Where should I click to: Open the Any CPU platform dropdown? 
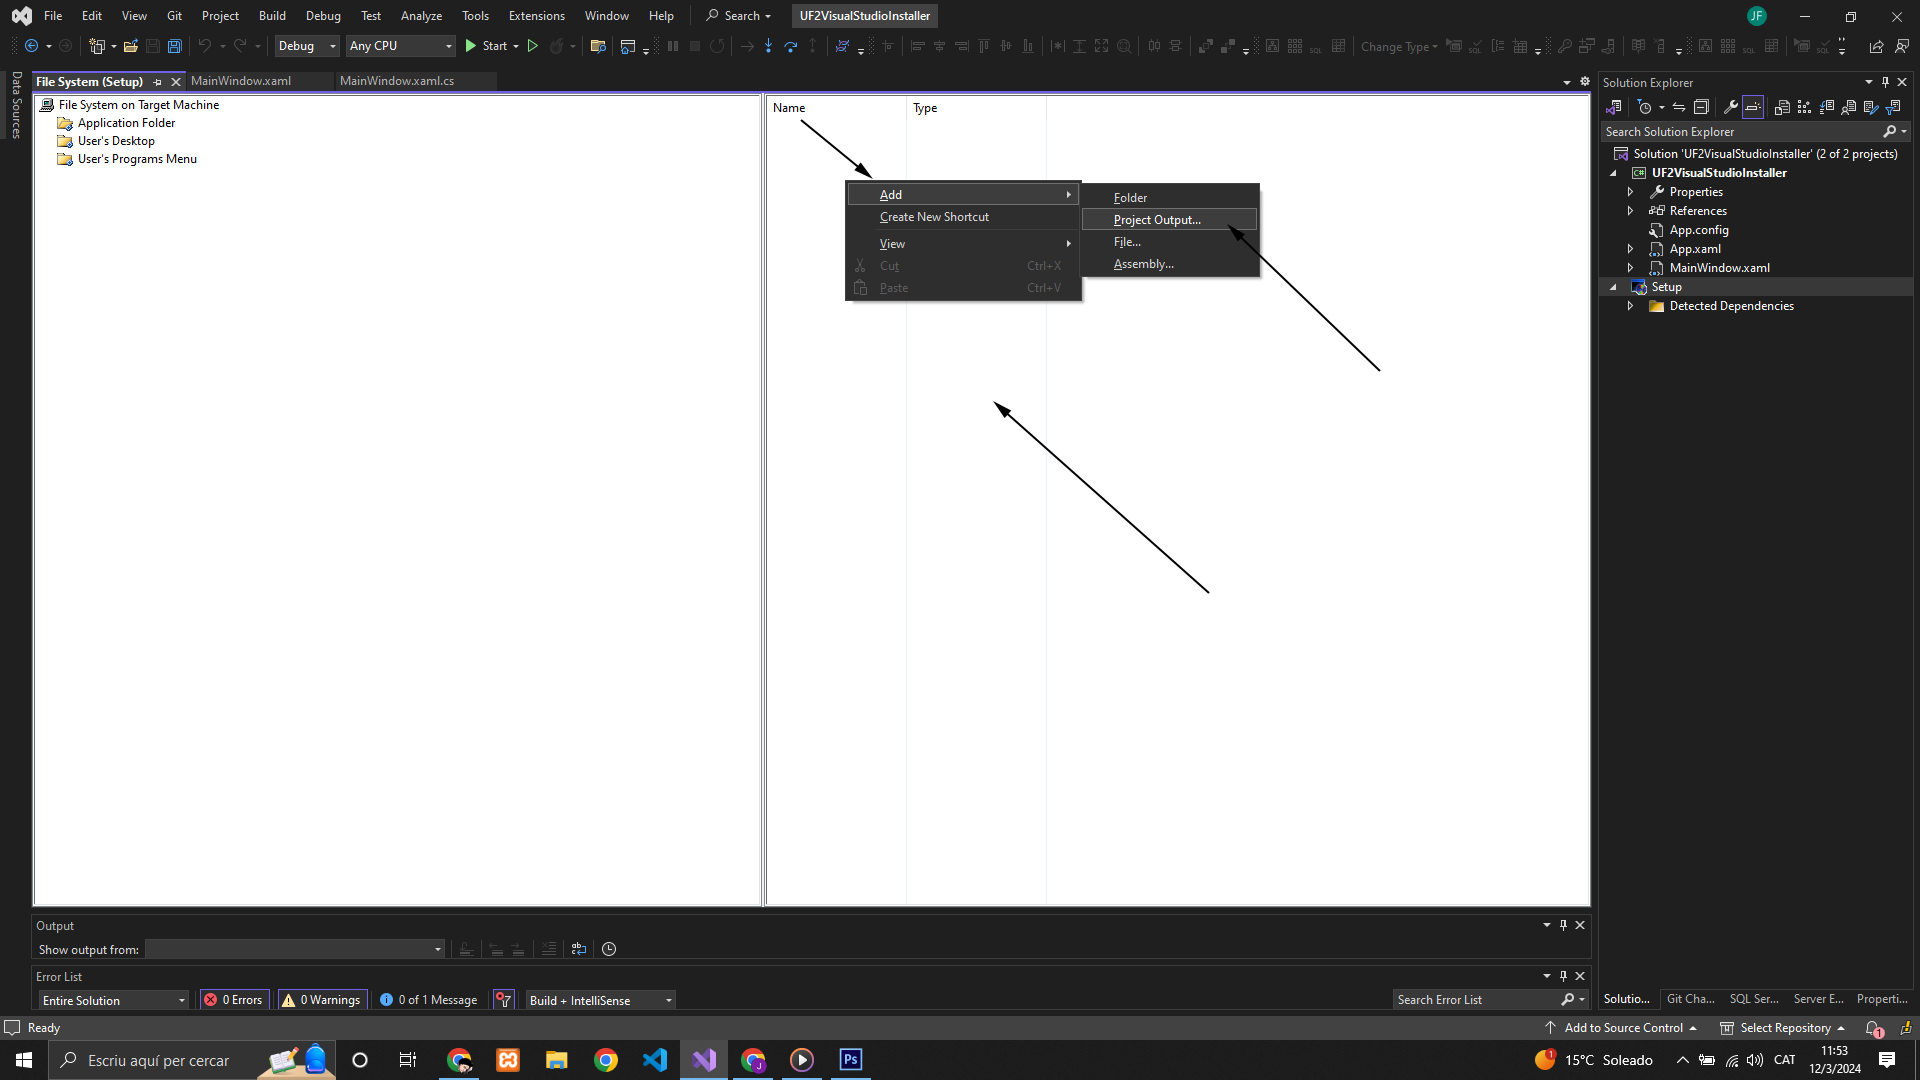(x=400, y=46)
